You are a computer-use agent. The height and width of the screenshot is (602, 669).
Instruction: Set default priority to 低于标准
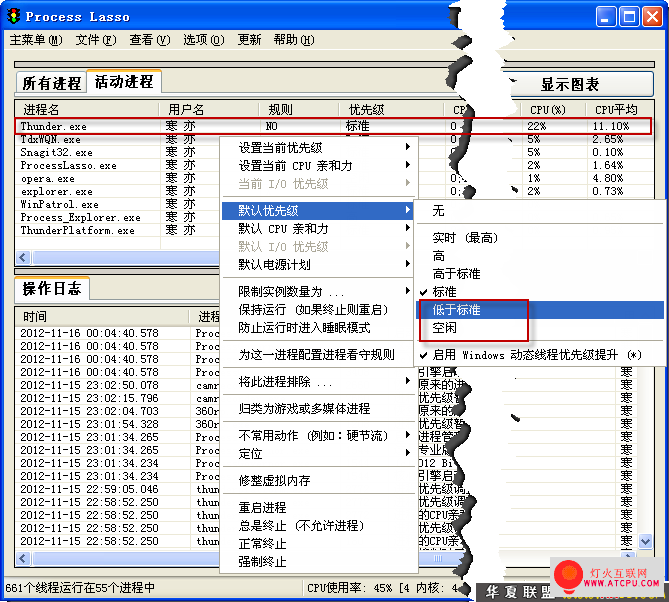click(540, 309)
